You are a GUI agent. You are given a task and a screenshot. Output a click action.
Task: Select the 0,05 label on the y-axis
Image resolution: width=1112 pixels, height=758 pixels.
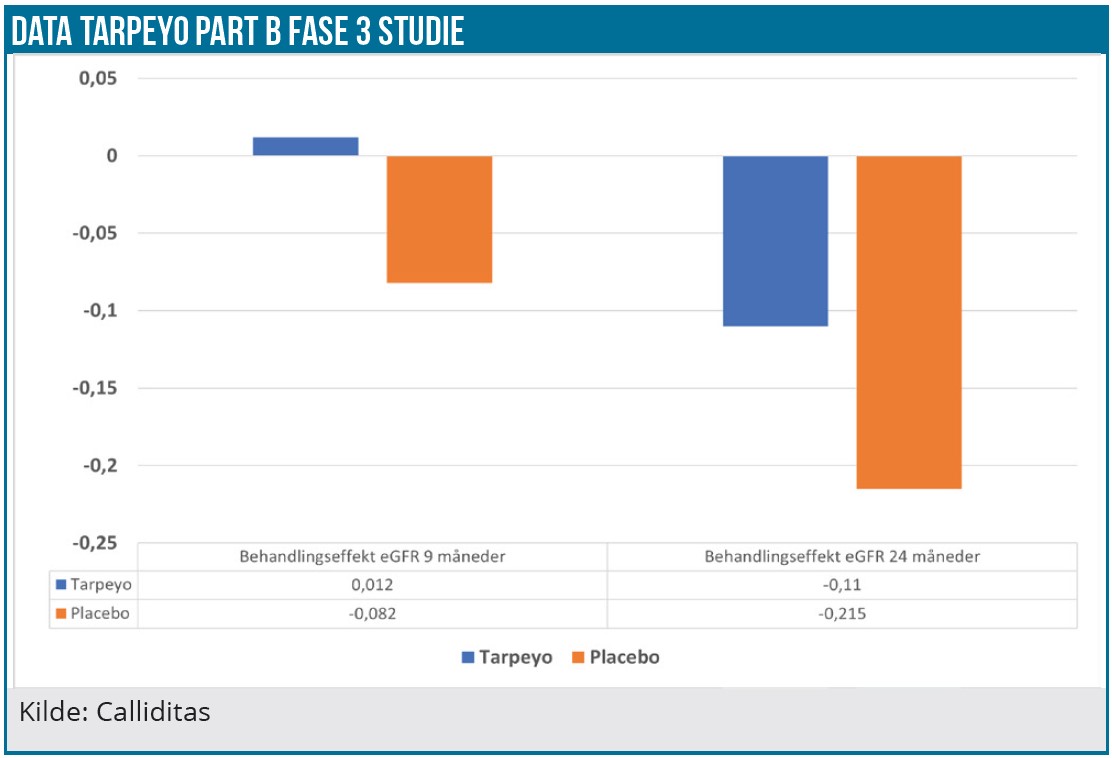click(97, 78)
